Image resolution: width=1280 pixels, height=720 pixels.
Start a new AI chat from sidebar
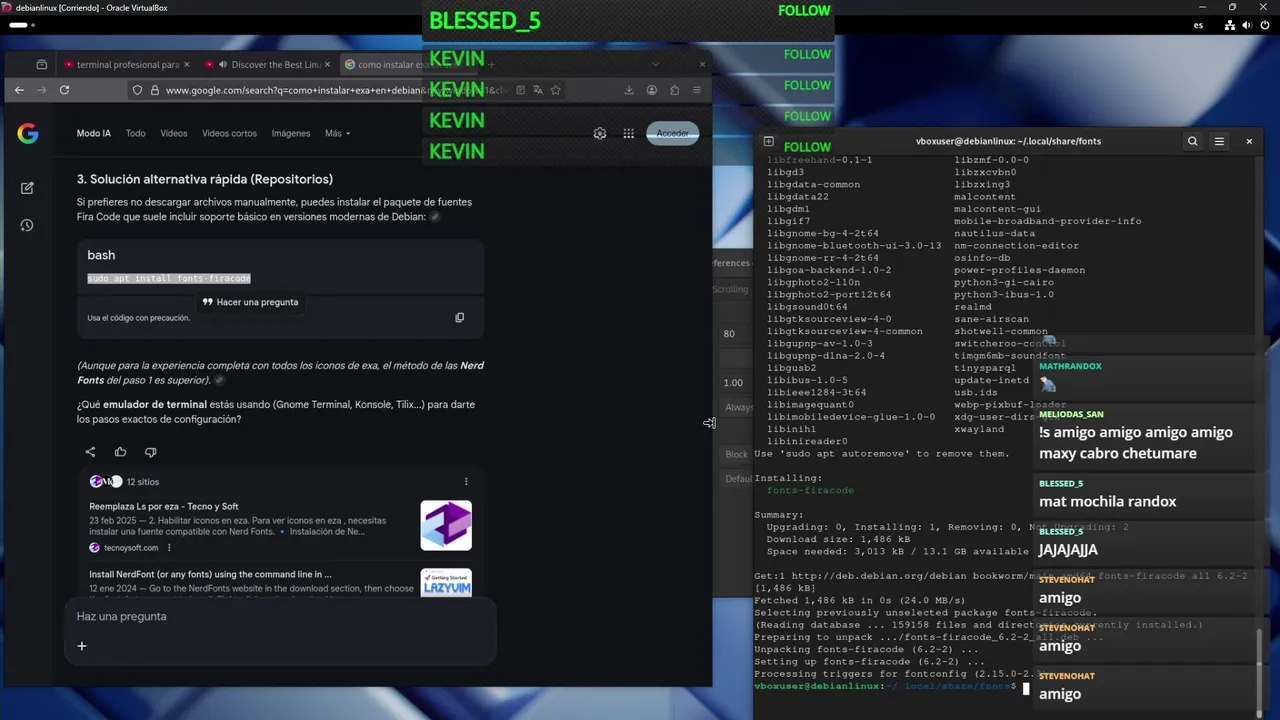coord(27,188)
